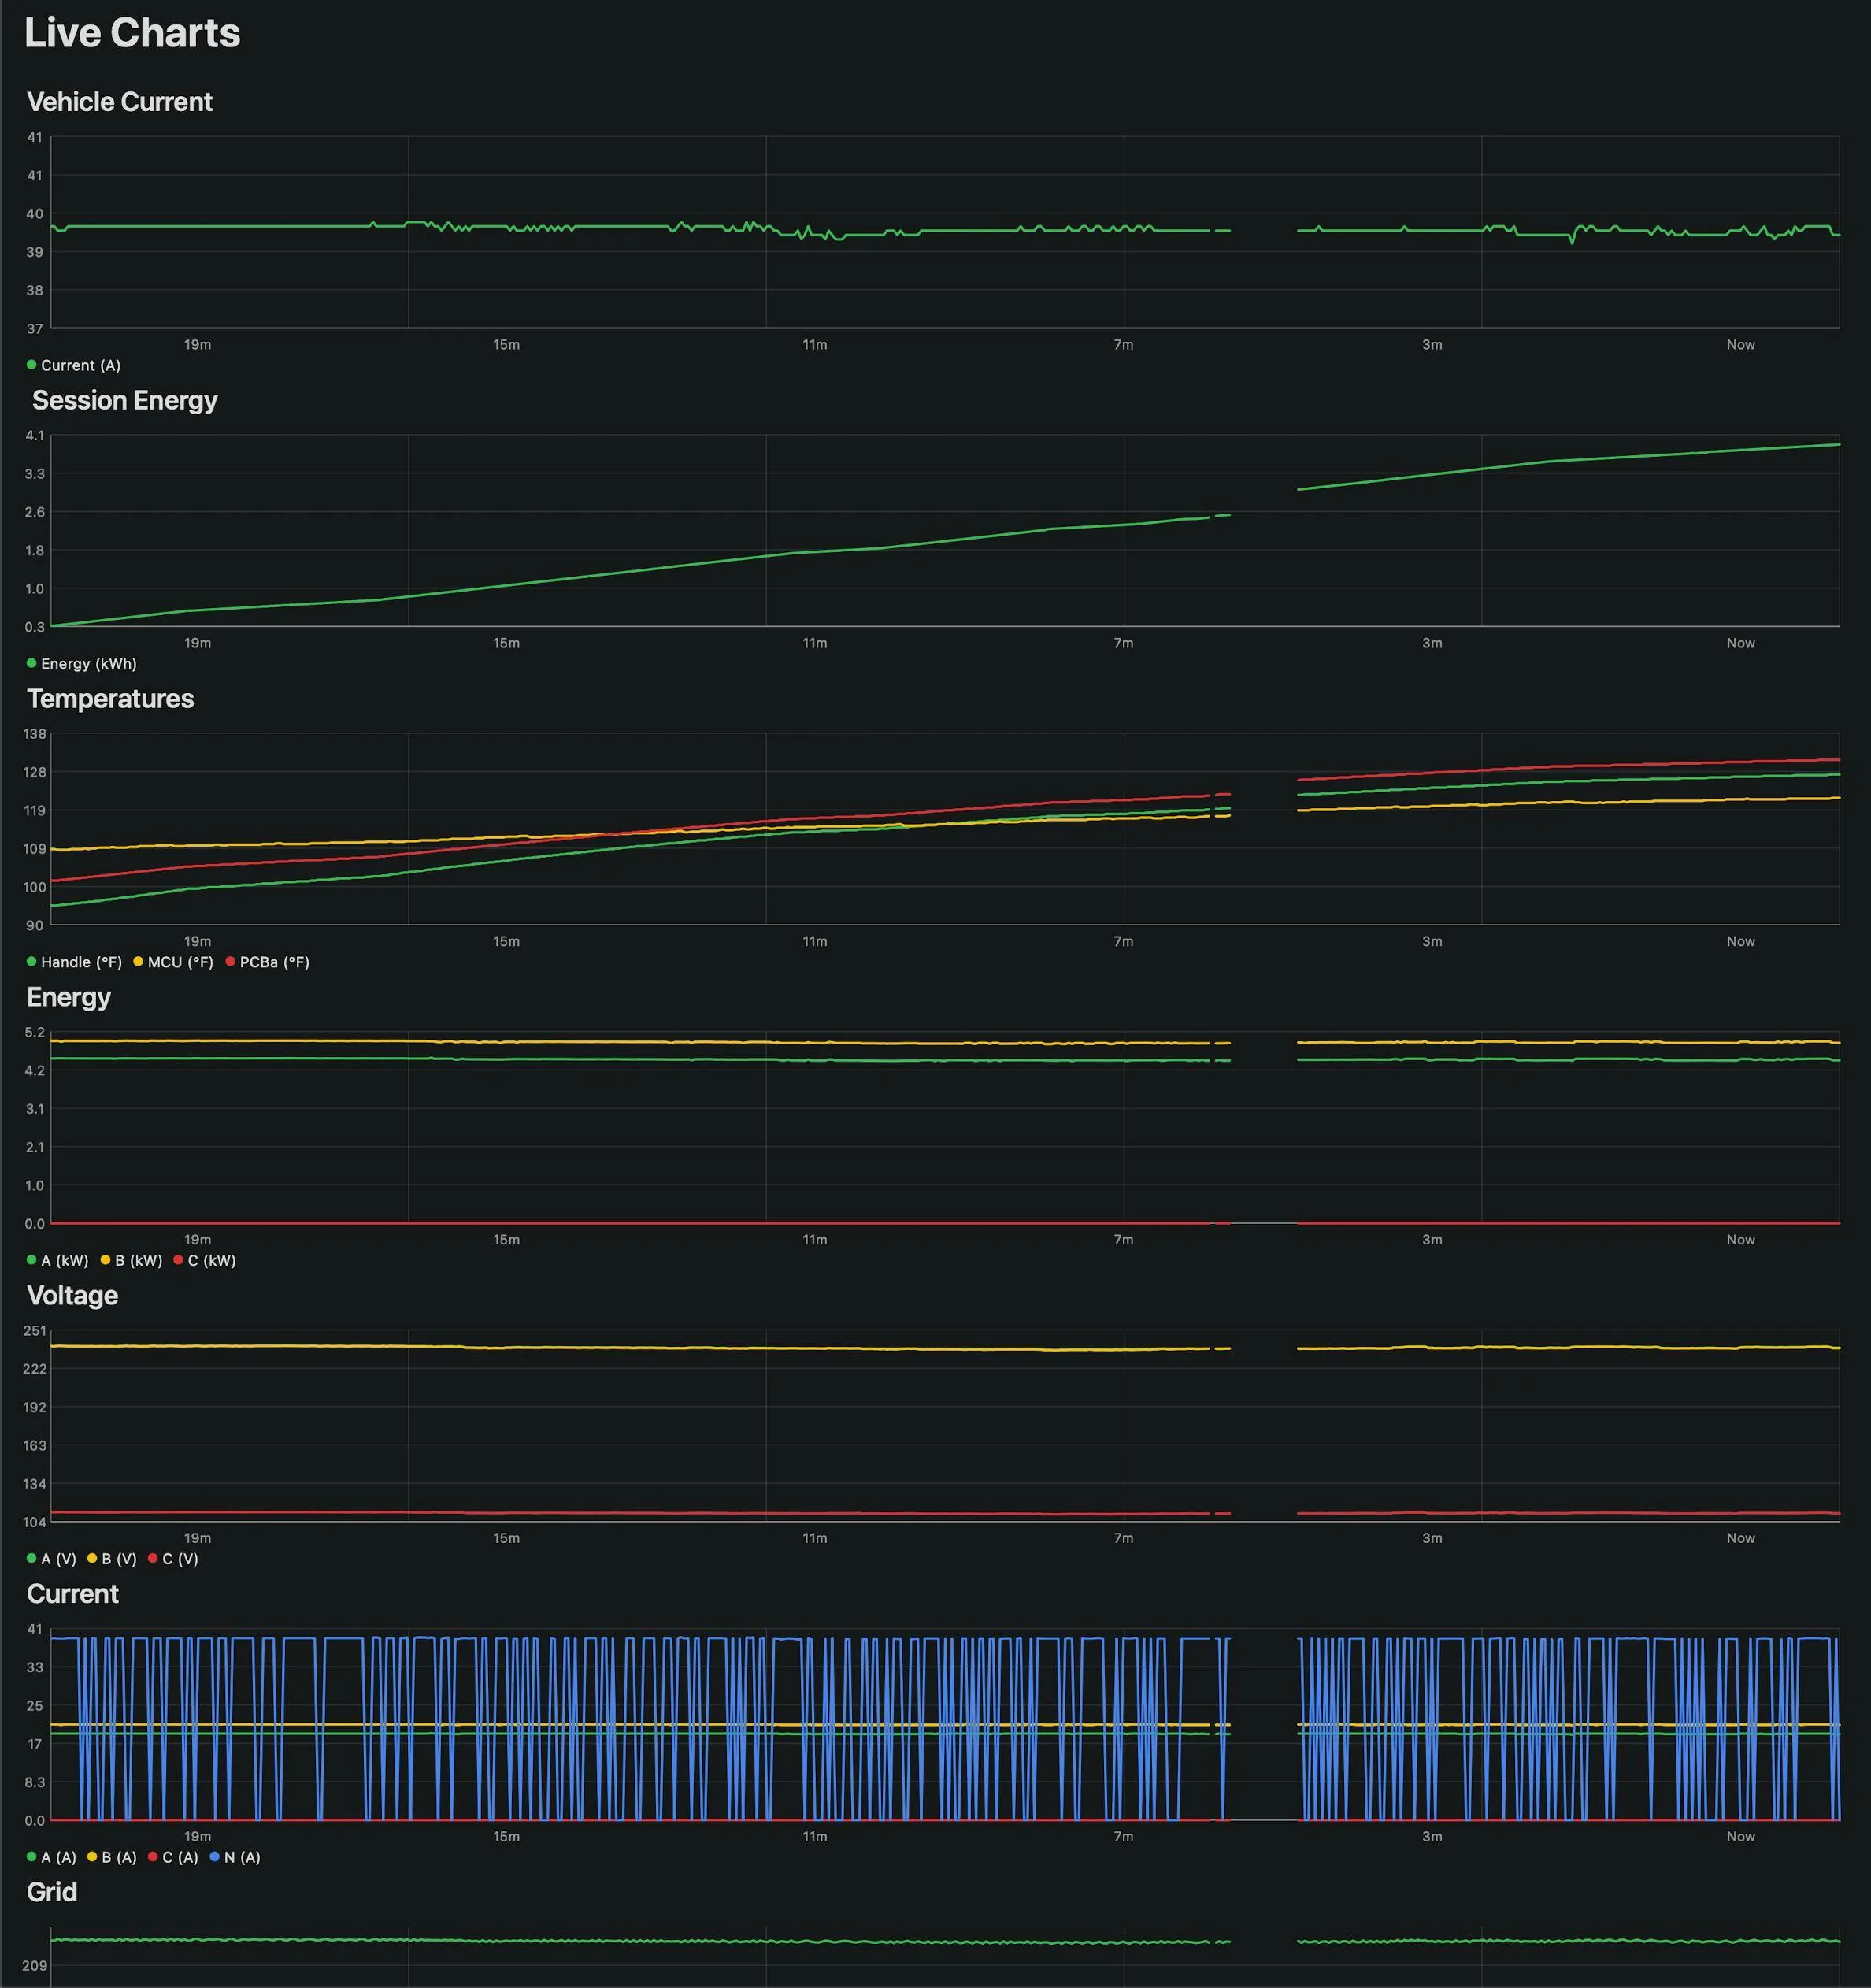This screenshot has height=1988, width=1871.
Task: Toggle the C (A) legend entry
Action: (173, 1856)
